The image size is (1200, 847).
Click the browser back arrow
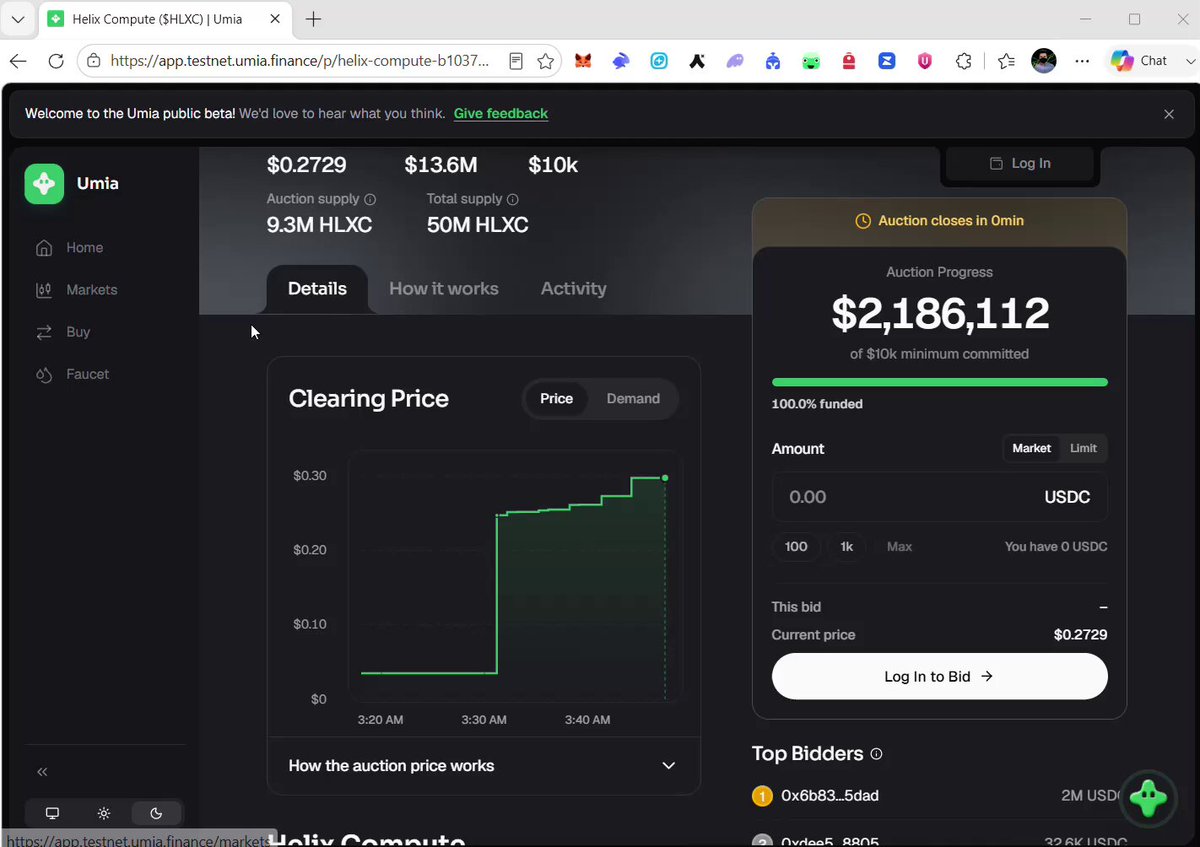tap(18, 61)
